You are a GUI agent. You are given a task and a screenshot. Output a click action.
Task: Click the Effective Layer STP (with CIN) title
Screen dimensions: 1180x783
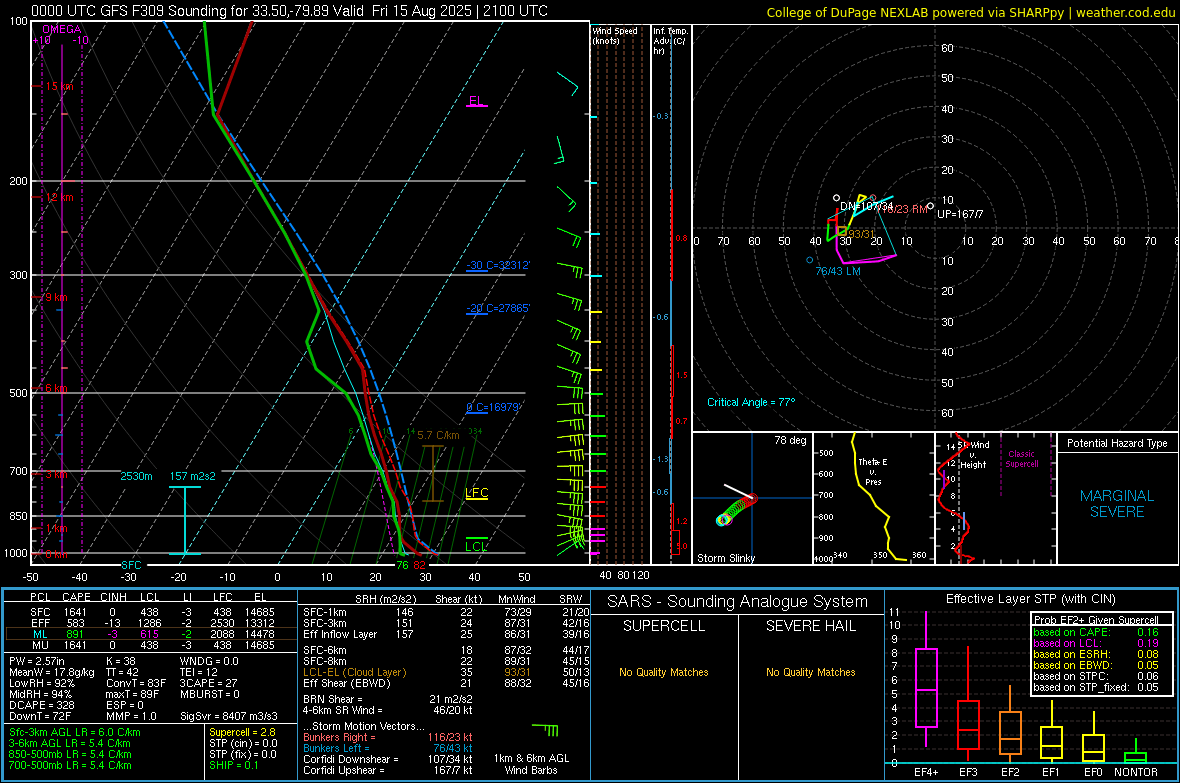(x=1030, y=599)
